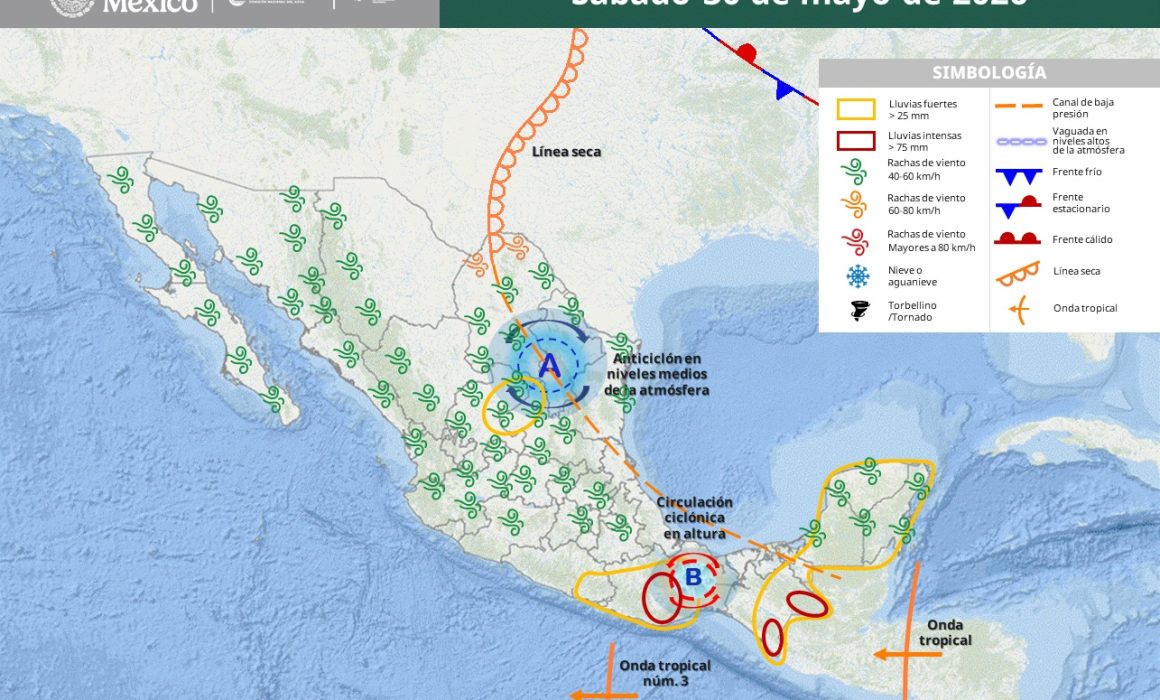The image size is (1160, 700).
Task: Click the red wind gust over 80 km/h icon
Action: (x=855, y=241)
